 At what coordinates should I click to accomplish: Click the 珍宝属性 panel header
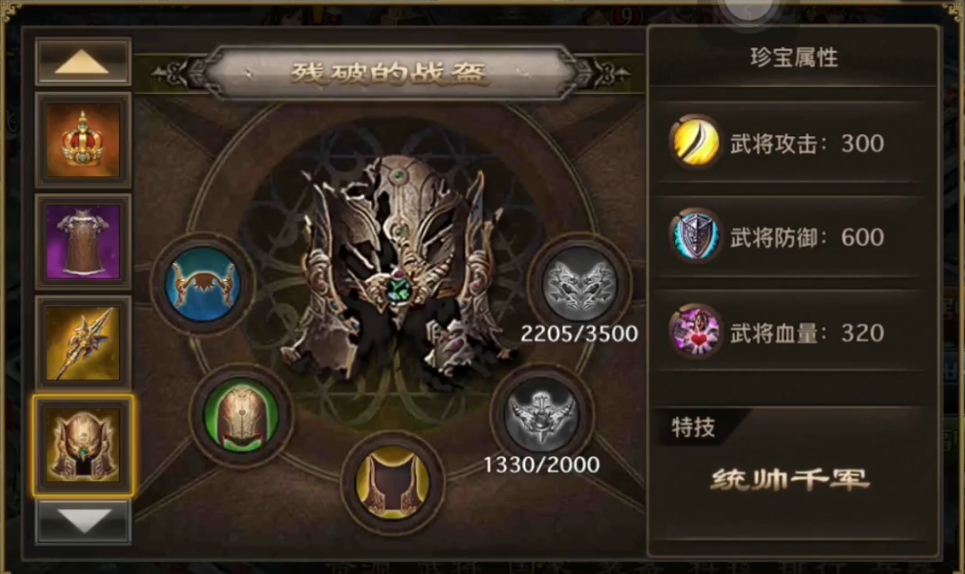click(x=794, y=58)
